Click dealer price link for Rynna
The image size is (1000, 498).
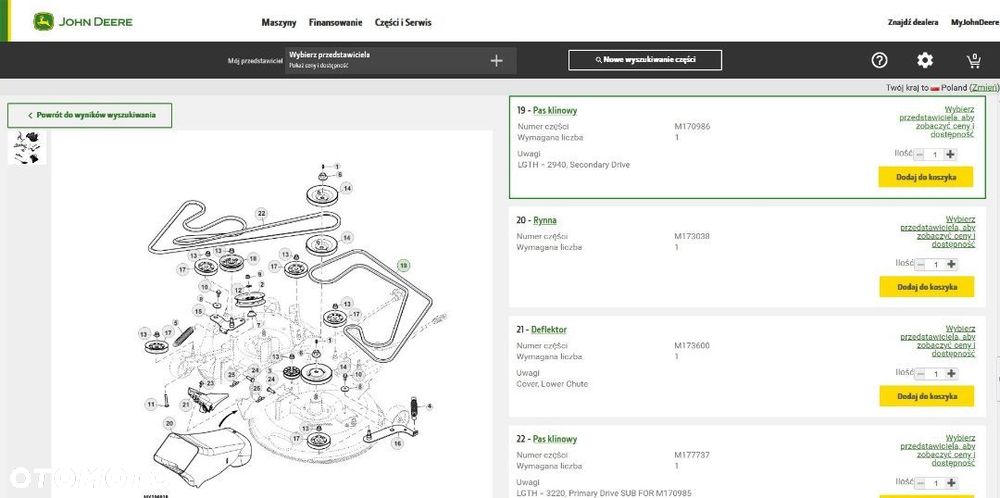[938, 231]
